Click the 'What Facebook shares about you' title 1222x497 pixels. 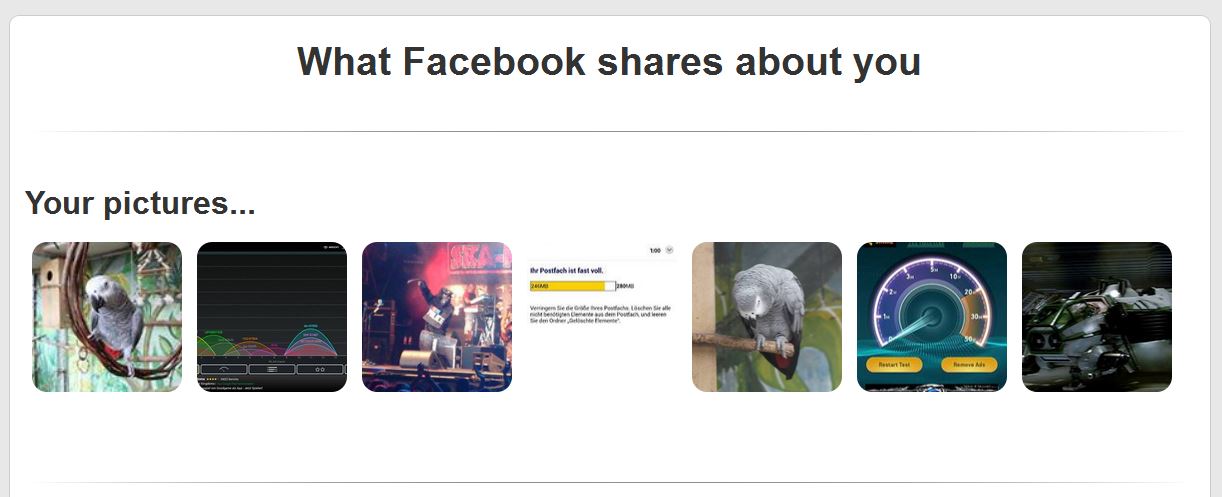point(609,62)
